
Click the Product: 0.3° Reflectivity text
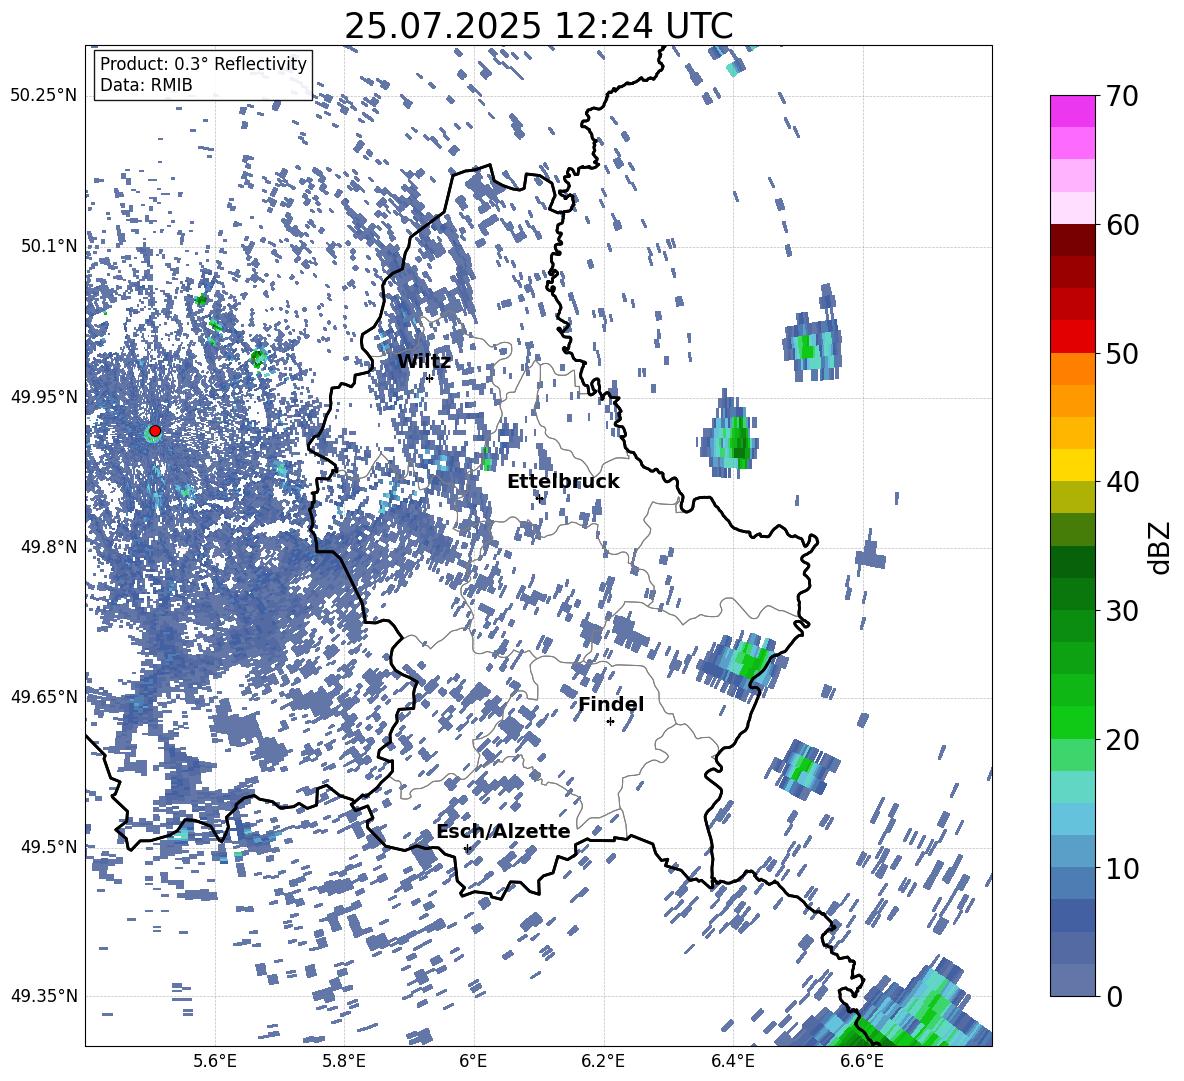pyautogui.click(x=203, y=64)
